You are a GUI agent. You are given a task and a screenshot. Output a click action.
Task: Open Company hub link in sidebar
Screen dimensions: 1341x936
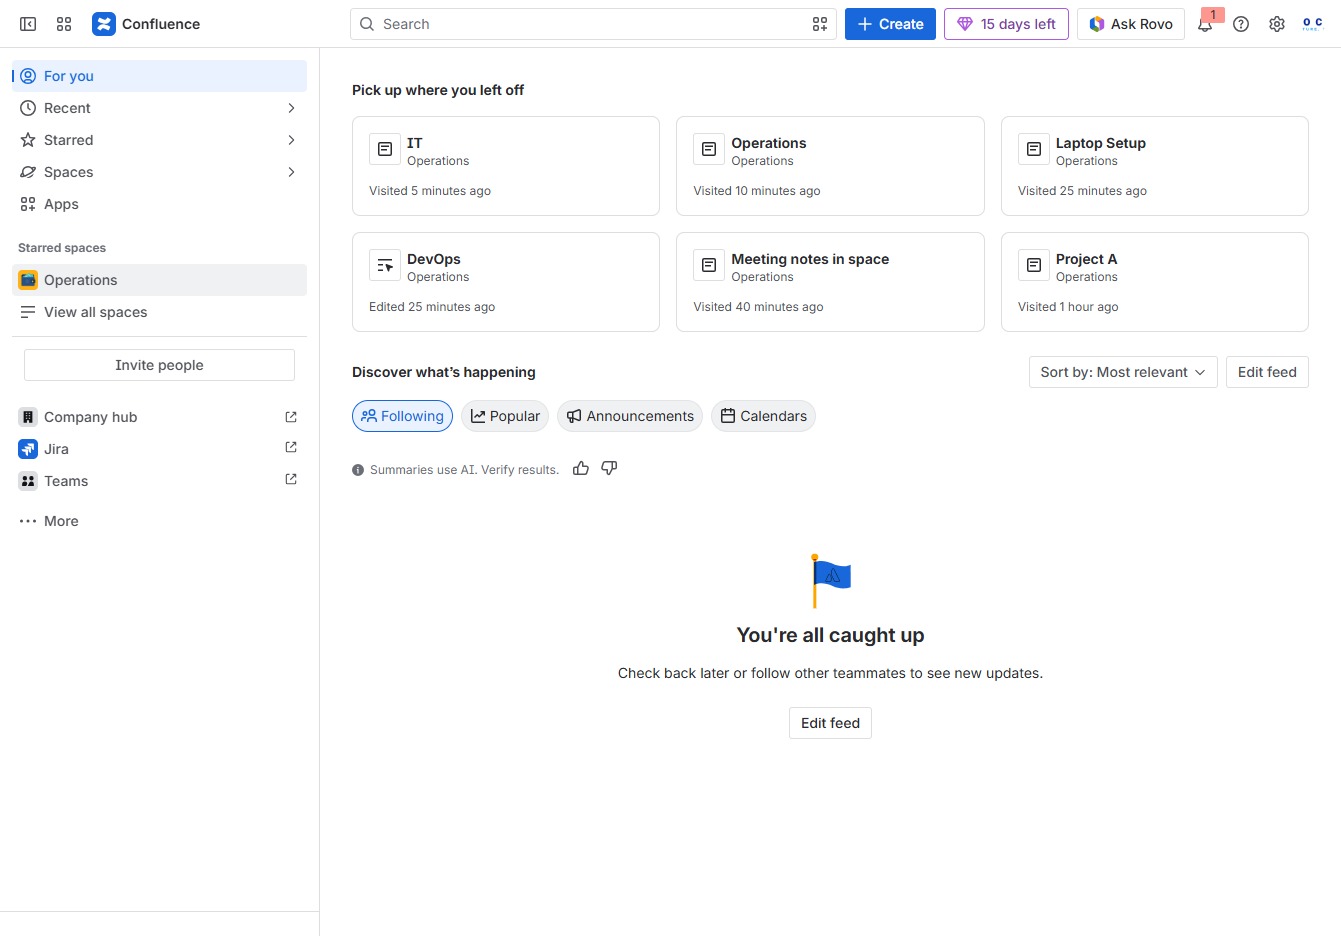point(160,417)
